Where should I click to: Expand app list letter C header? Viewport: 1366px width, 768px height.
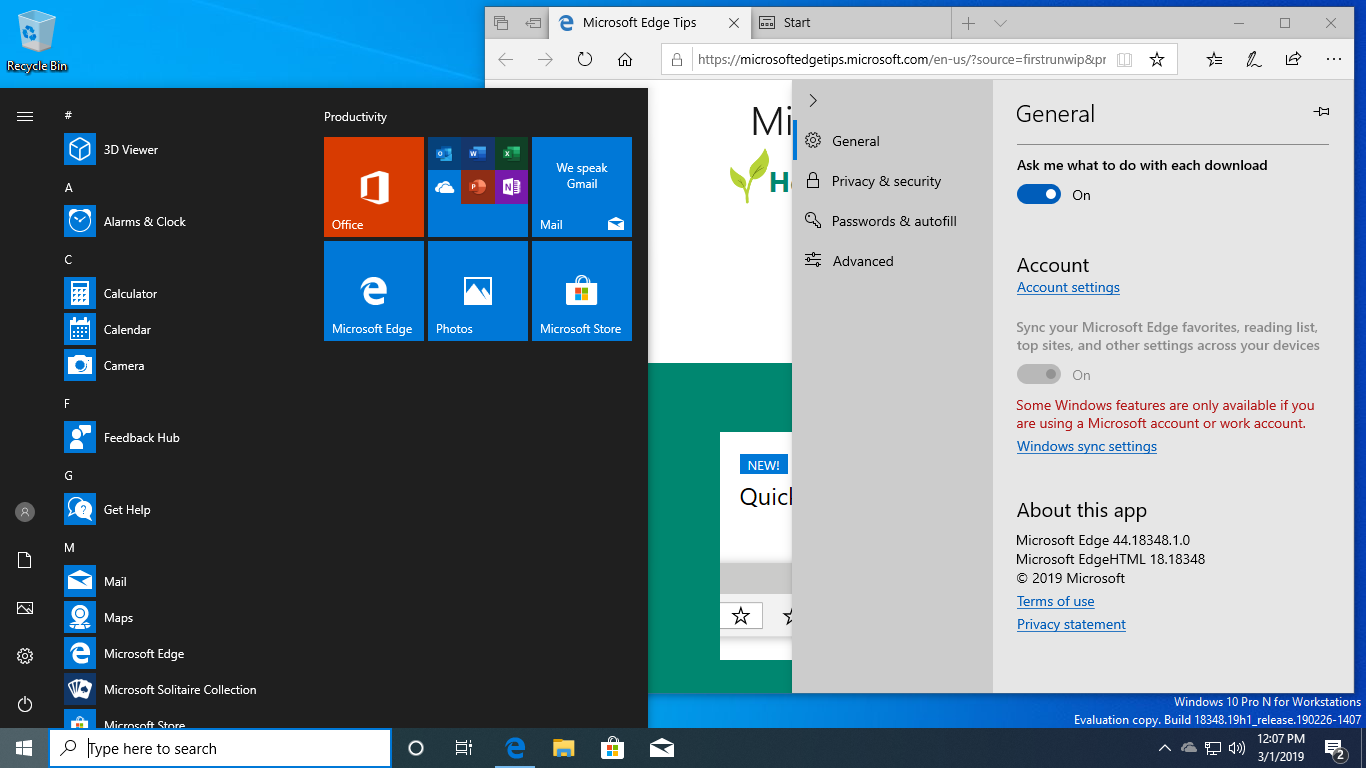68,260
